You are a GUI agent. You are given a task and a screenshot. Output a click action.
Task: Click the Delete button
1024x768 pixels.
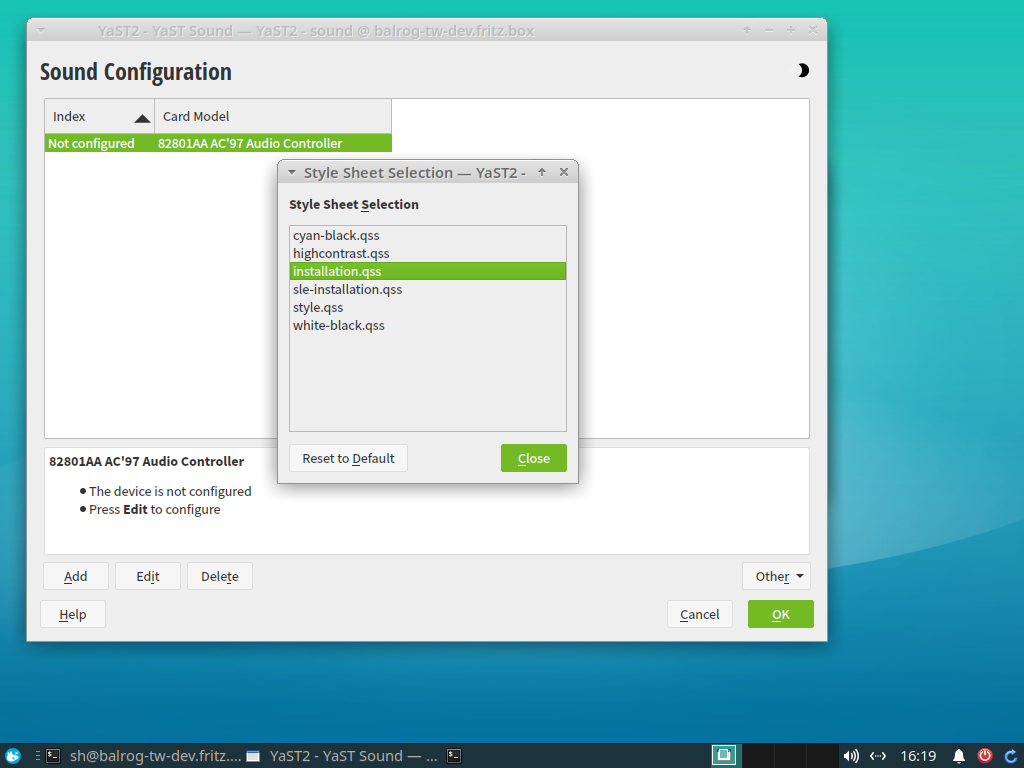[x=219, y=576]
